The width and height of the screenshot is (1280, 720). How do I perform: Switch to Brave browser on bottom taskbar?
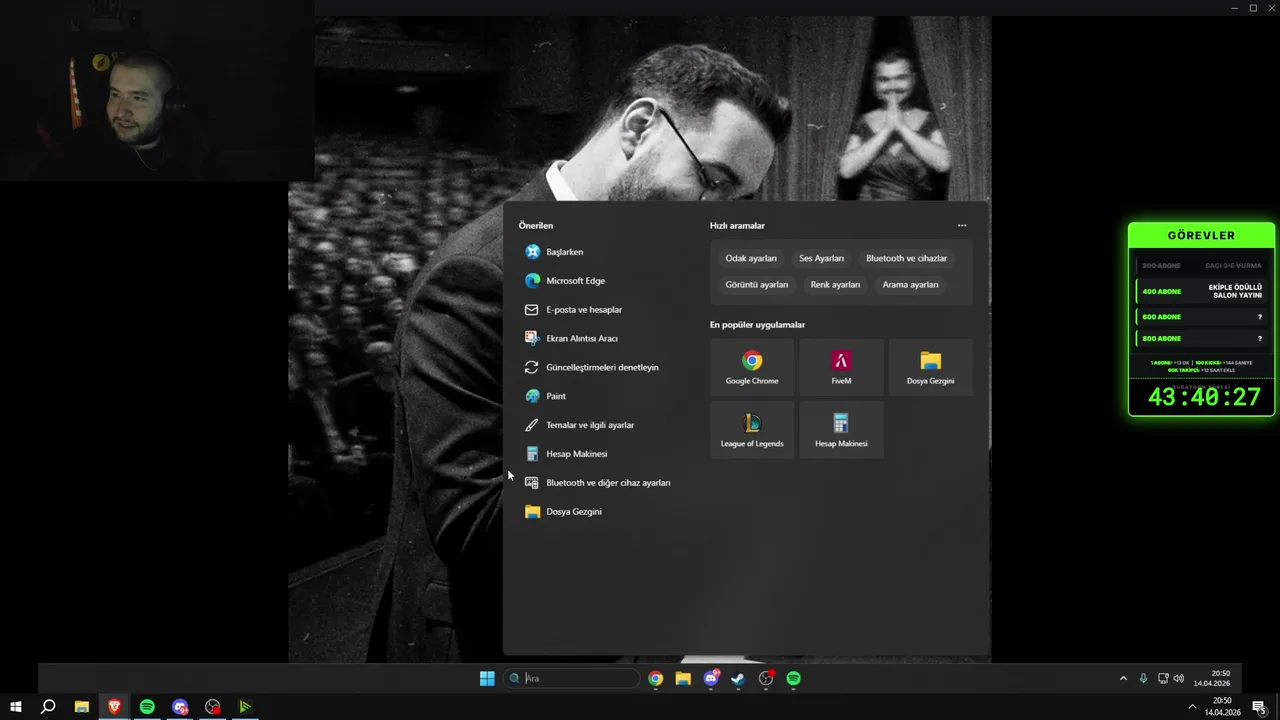(114, 707)
